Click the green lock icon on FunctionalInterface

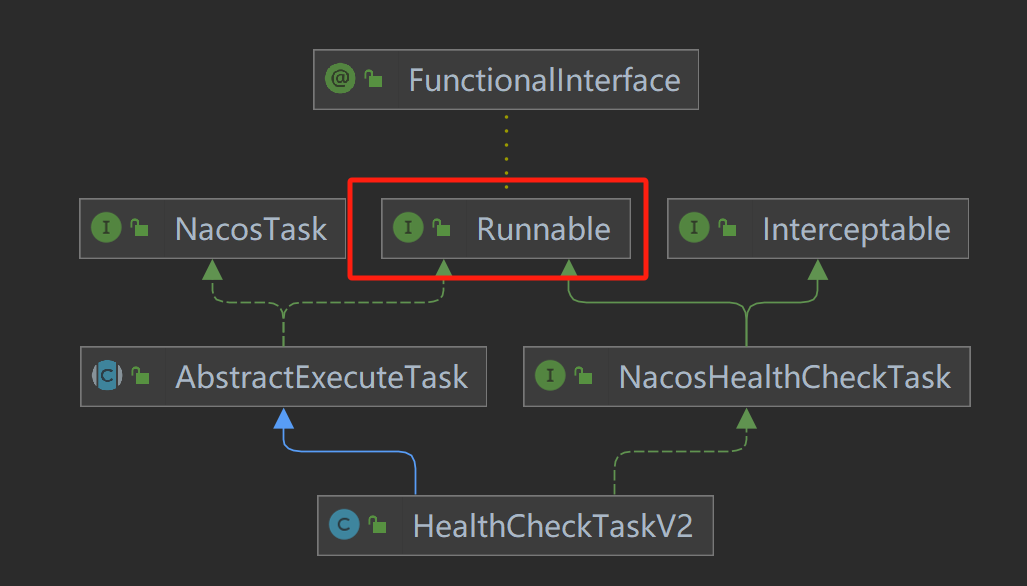tap(374, 80)
